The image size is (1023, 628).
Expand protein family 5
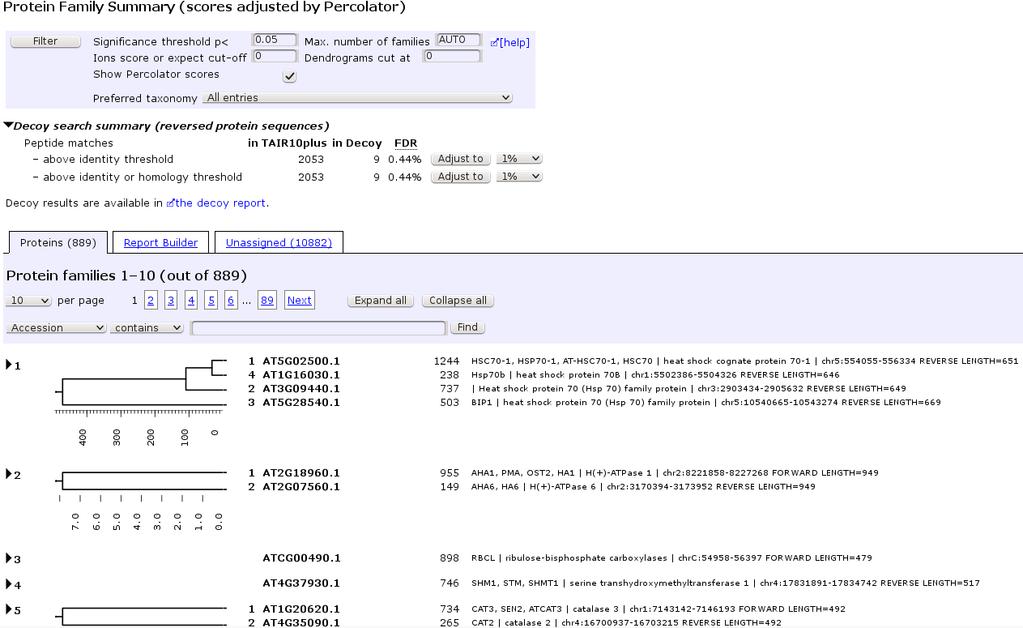[8, 609]
